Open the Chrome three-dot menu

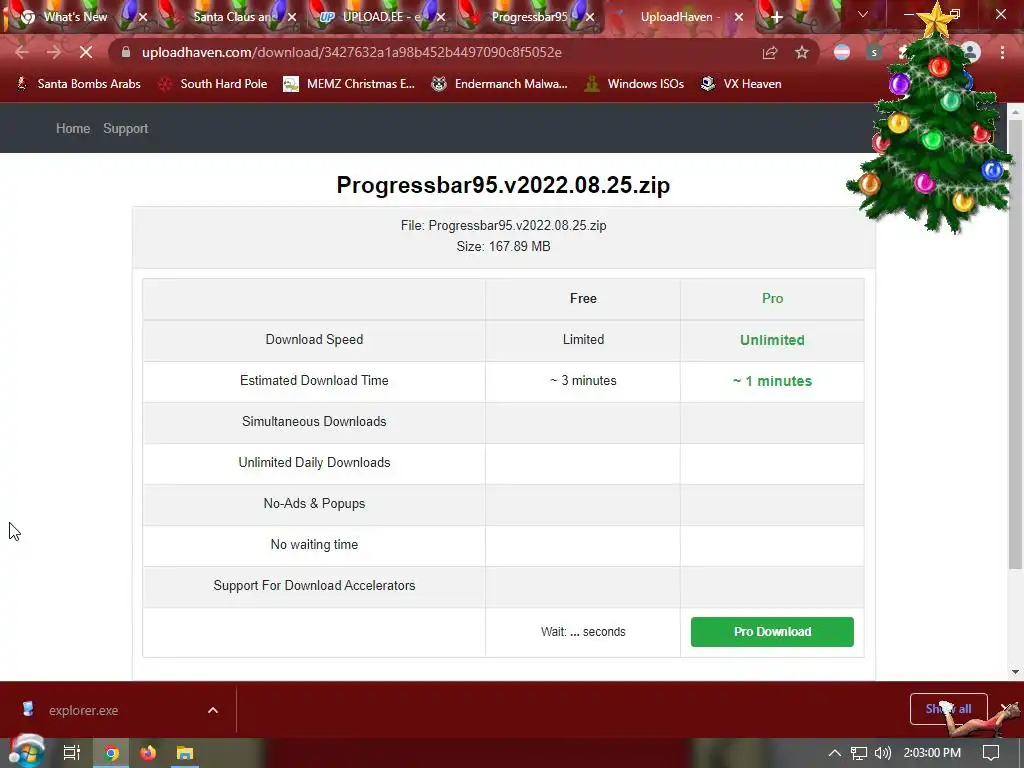[1002, 52]
